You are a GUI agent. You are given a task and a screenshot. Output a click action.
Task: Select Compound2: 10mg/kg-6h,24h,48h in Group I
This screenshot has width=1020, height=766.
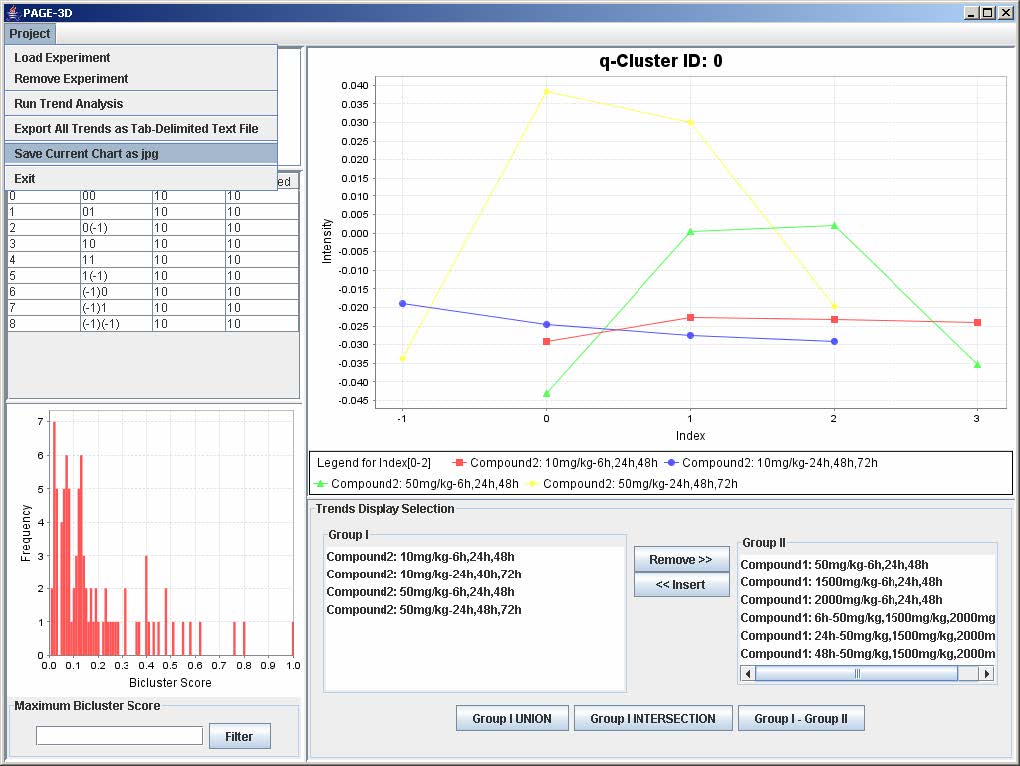(x=421, y=556)
